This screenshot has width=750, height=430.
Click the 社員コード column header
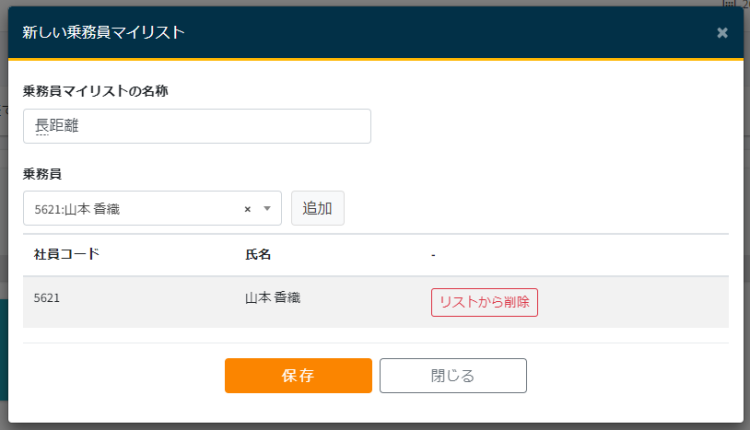pyautogui.click(x=67, y=255)
